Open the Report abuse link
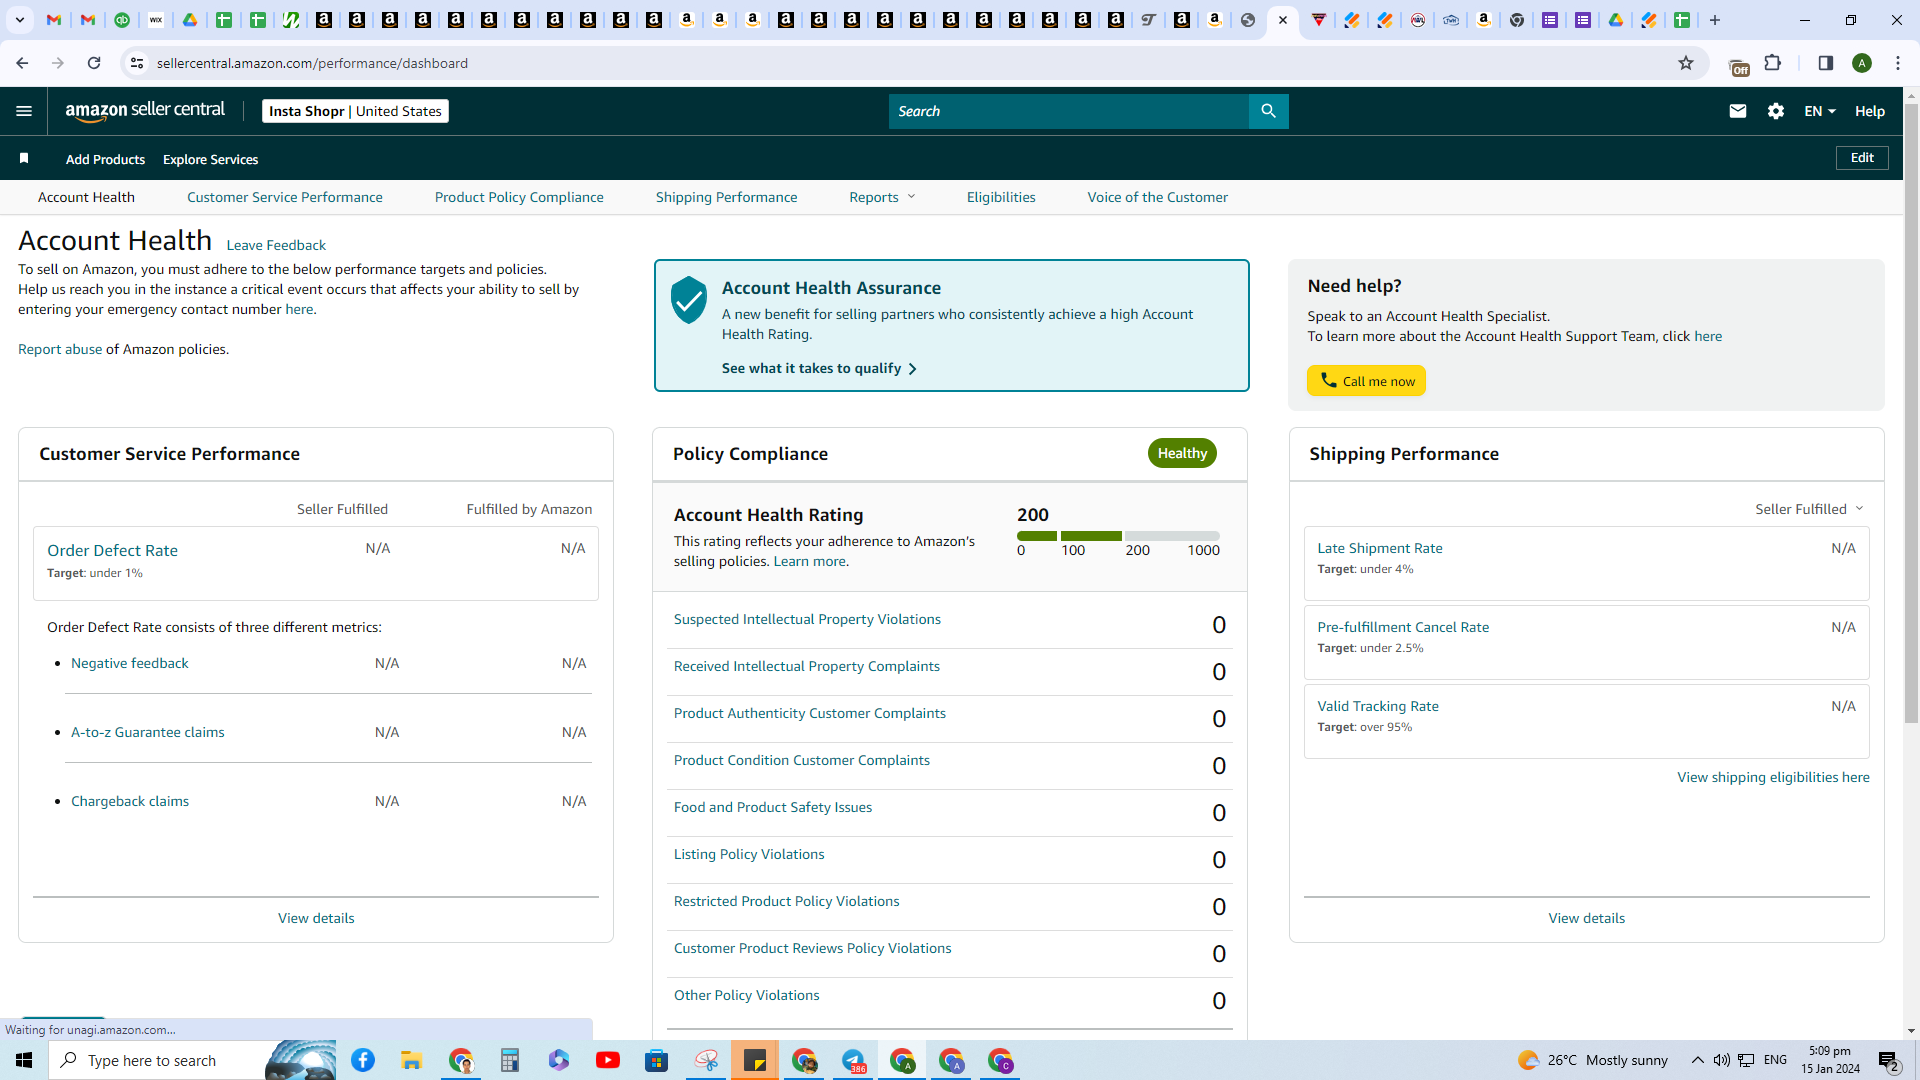The width and height of the screenshot is (1920, 1080). click(60, 349)
